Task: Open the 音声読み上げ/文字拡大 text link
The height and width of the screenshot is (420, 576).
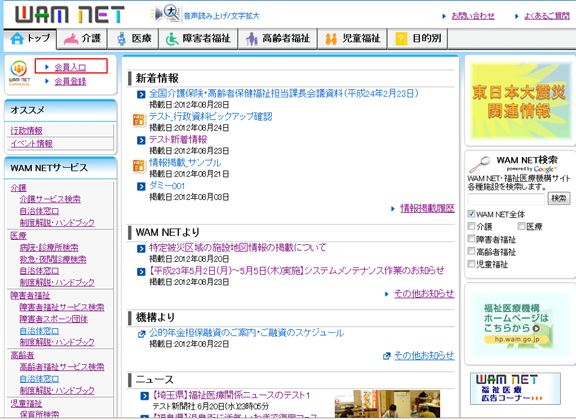Action: 222,16
